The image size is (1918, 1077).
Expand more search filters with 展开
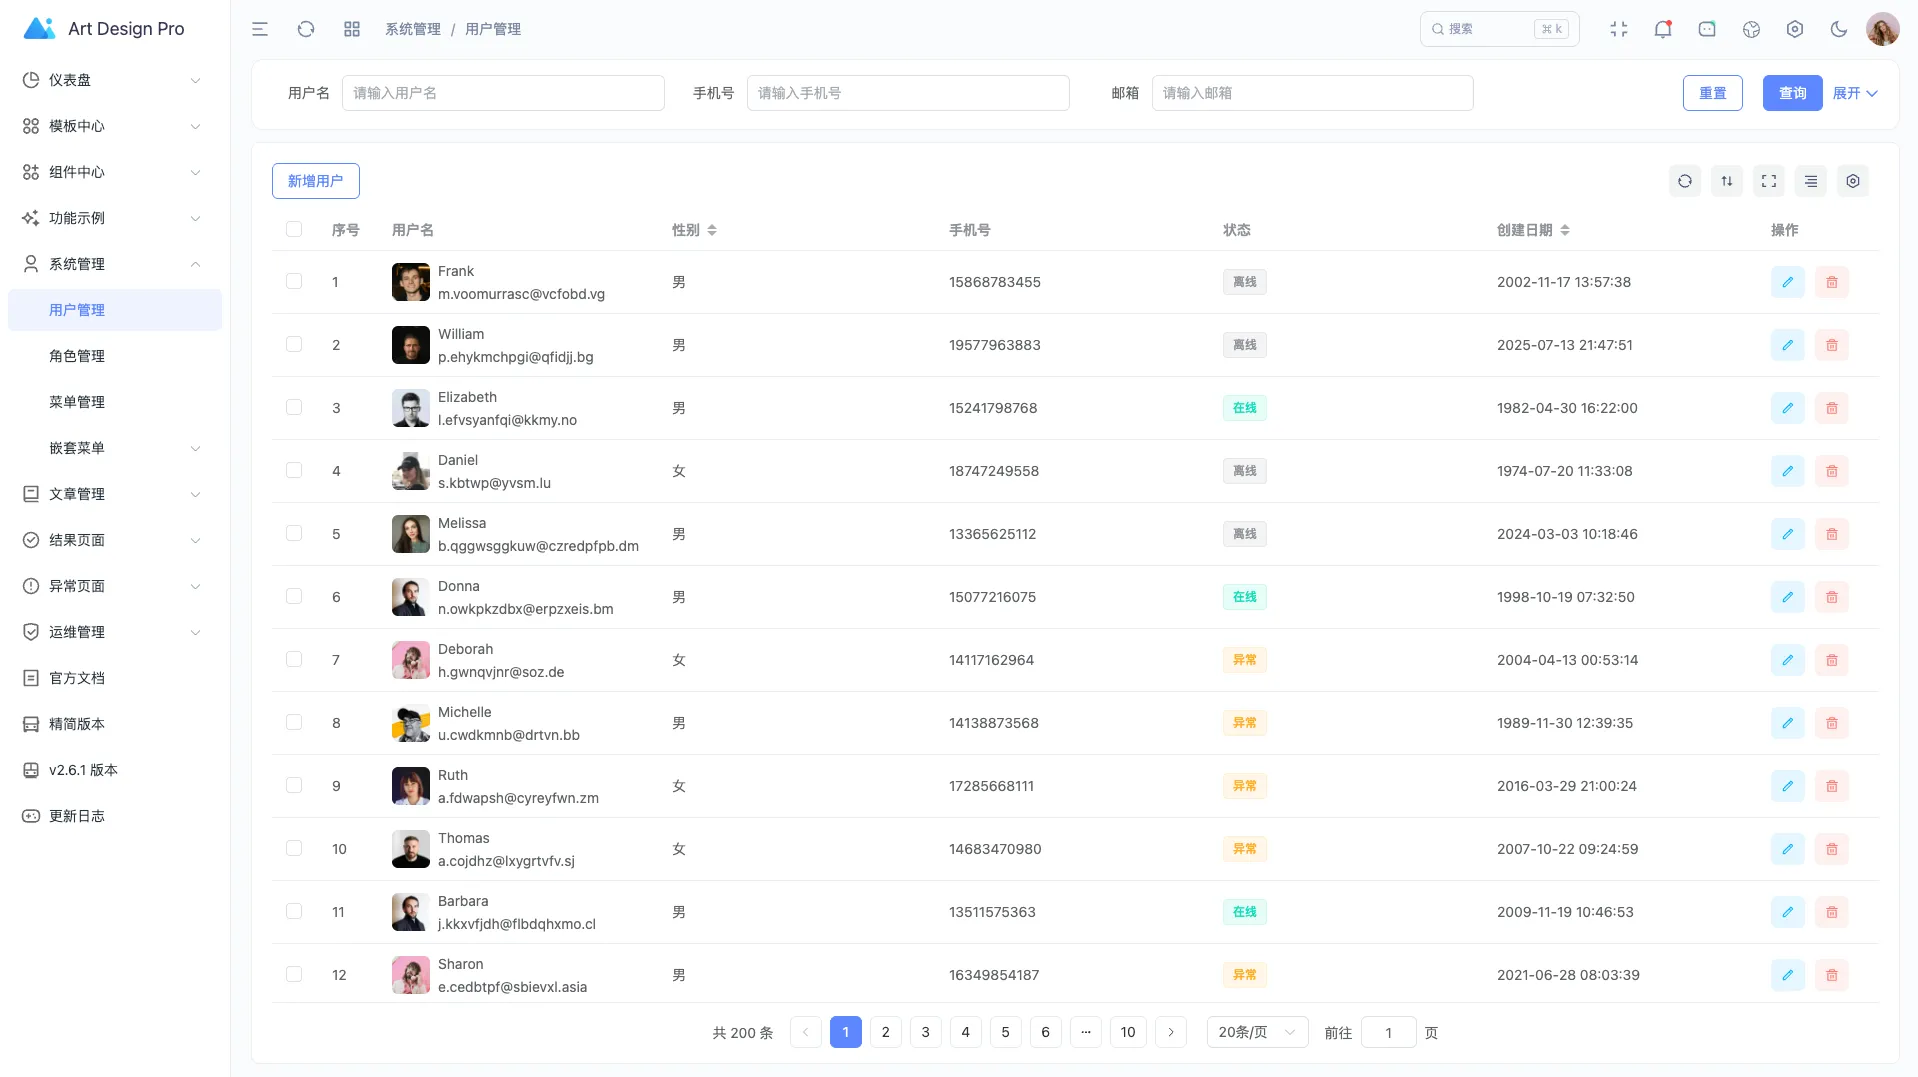pos(1854,93)
